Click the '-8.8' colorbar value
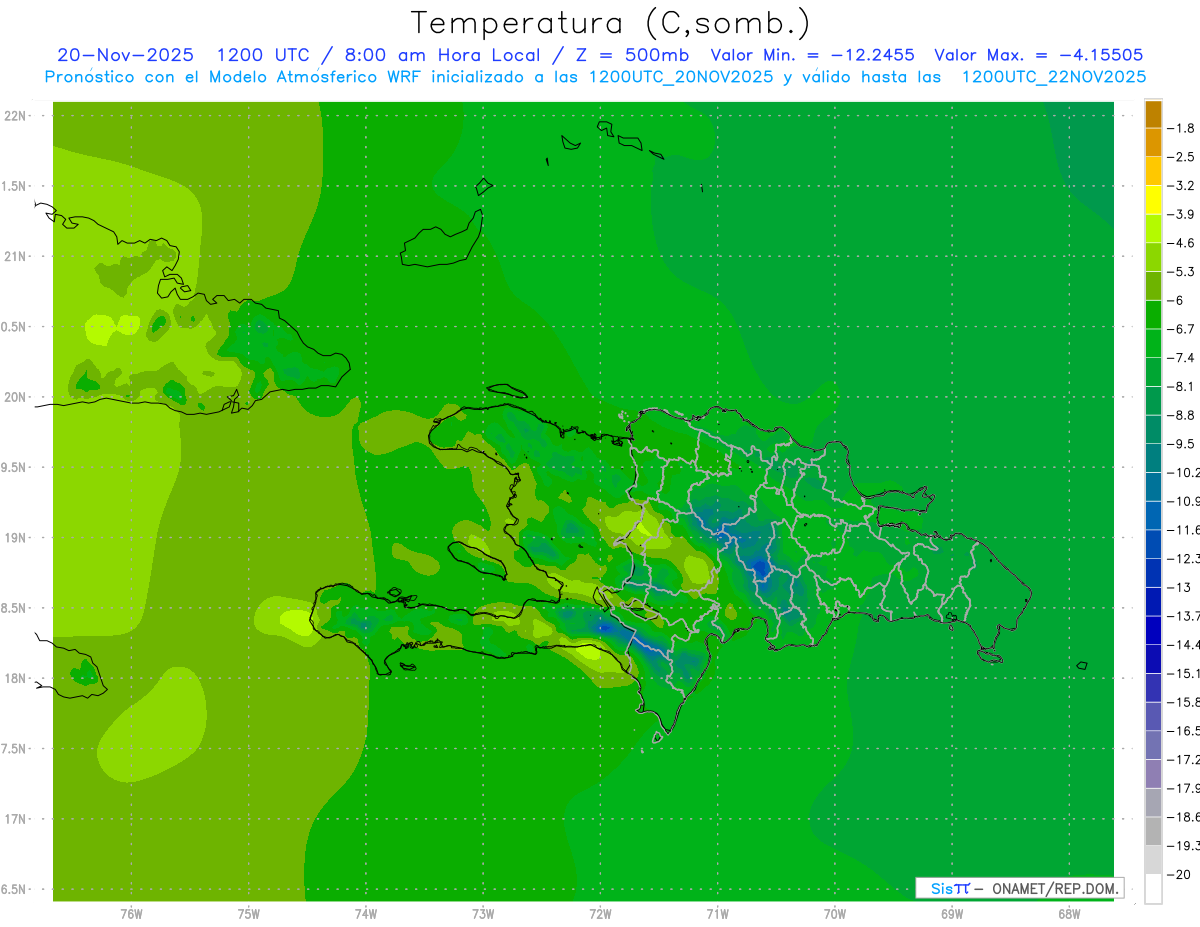1200x927 pixels. click(1181, 415)
